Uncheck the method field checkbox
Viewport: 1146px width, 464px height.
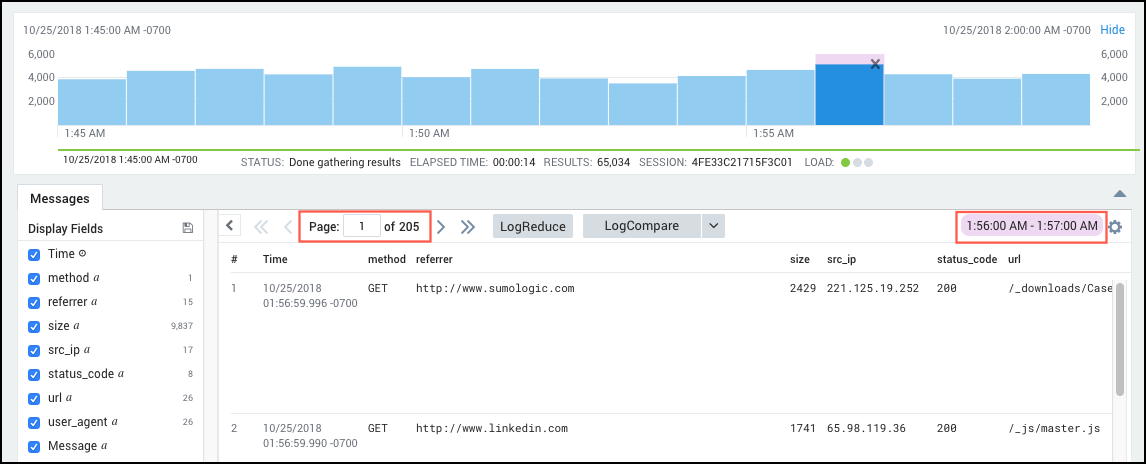[x=34, y=278]
